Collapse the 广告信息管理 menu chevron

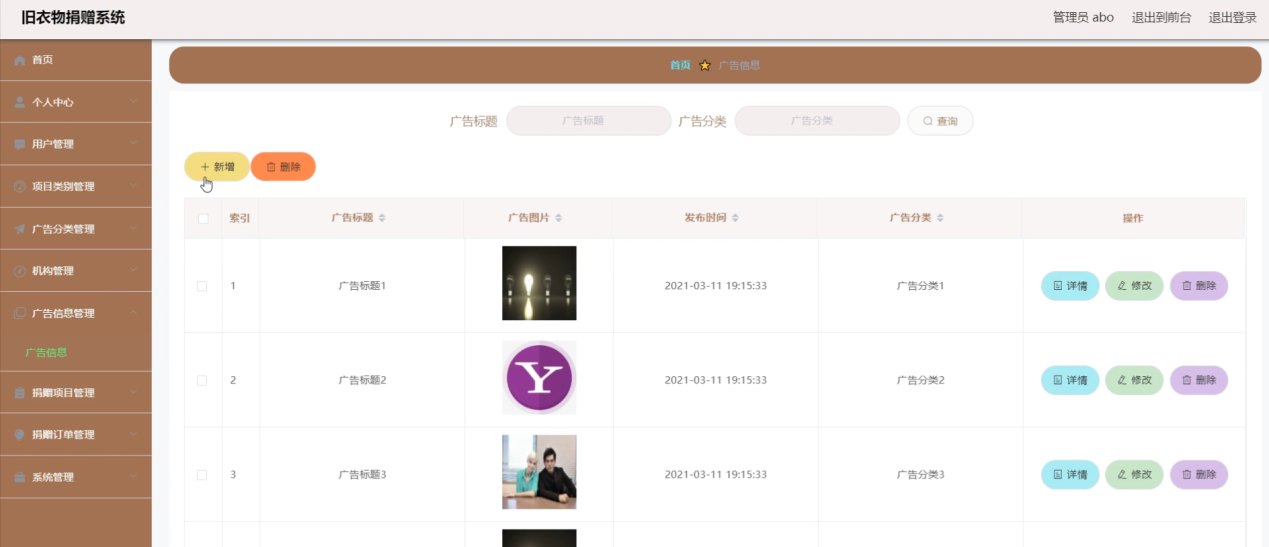click(x=133, y=313)
